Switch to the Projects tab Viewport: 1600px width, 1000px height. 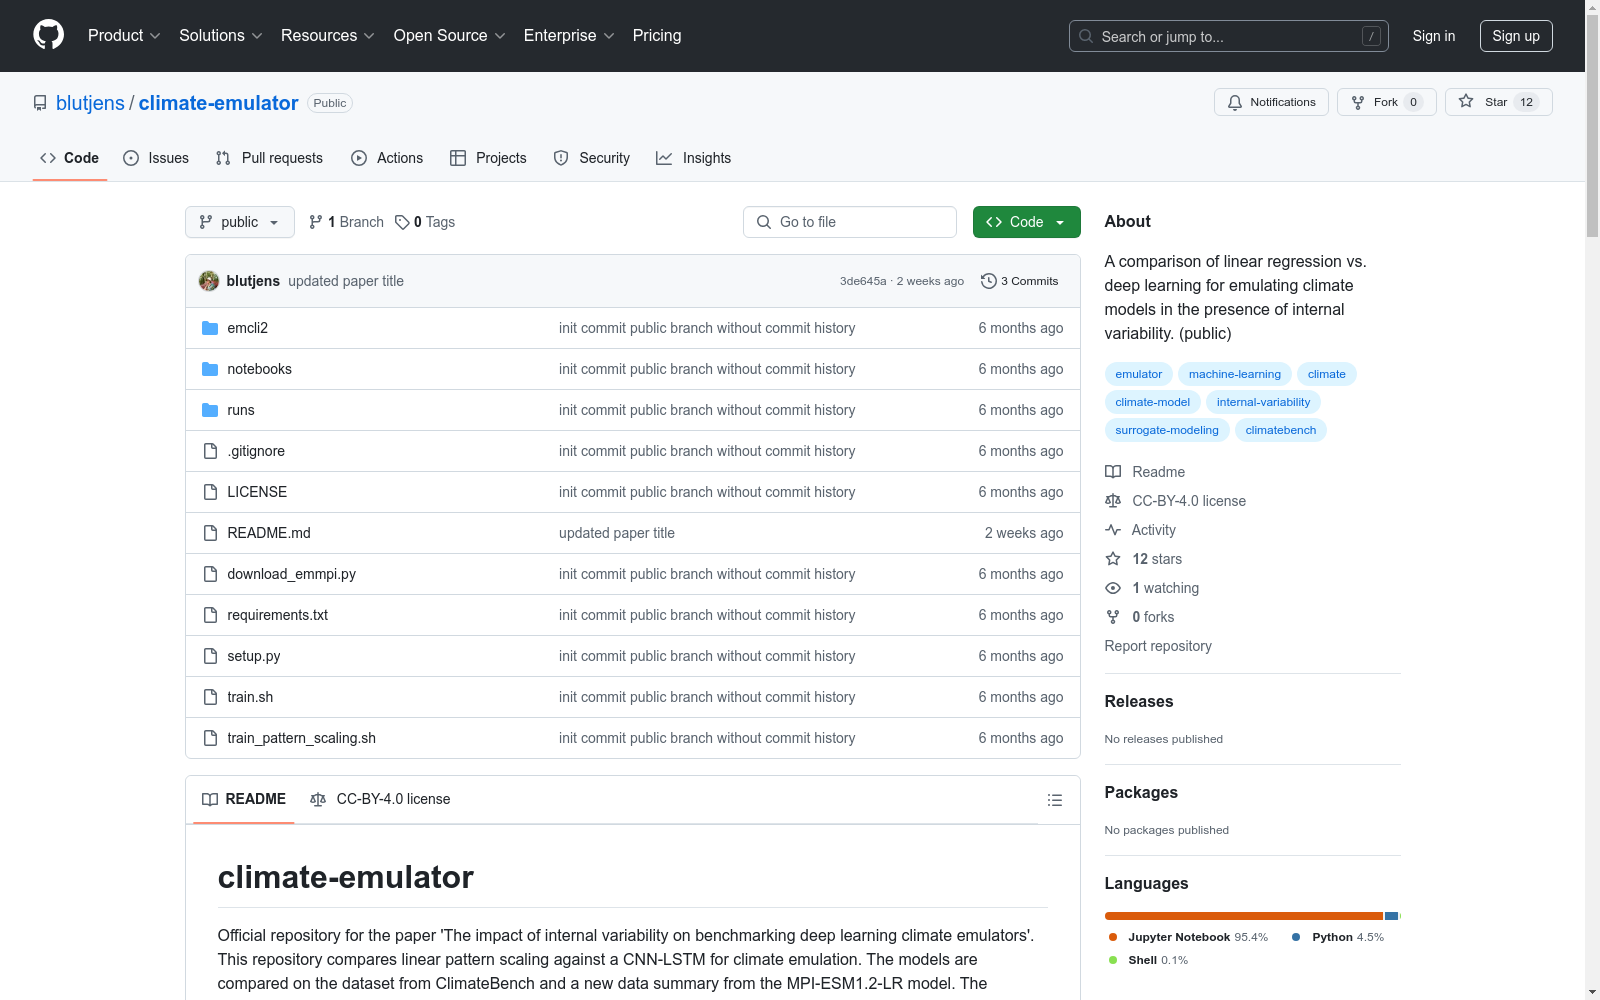coord(488,158)
